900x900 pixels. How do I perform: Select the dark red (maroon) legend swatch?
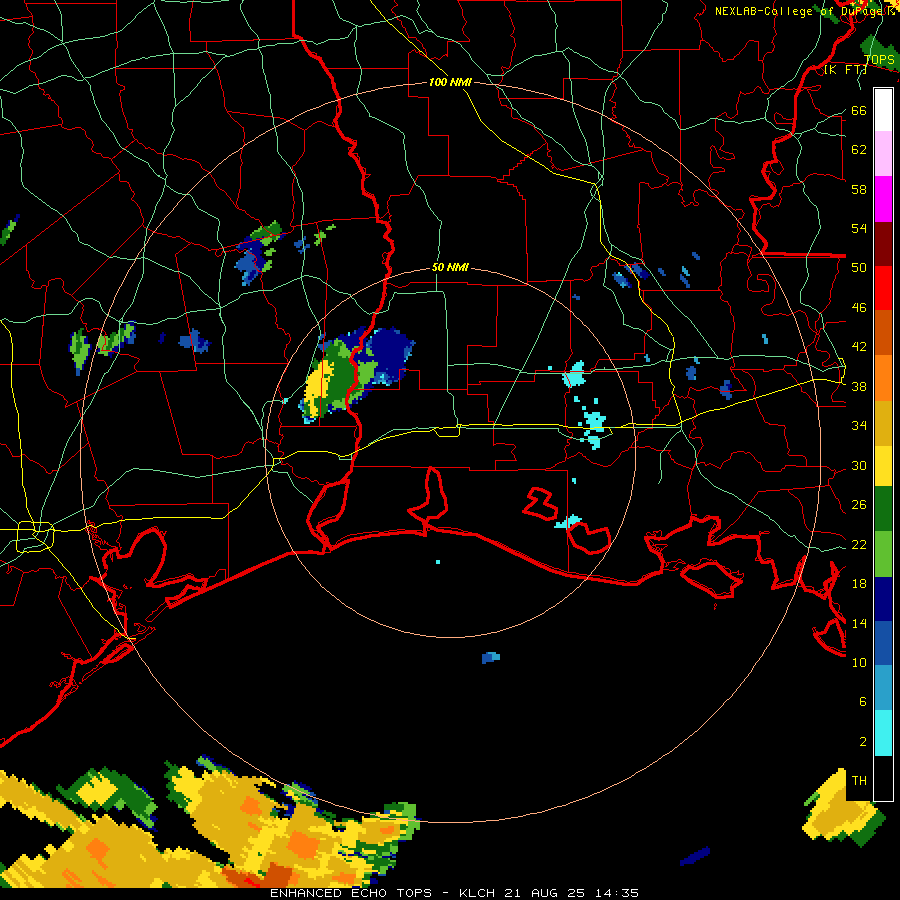point(883,244)
